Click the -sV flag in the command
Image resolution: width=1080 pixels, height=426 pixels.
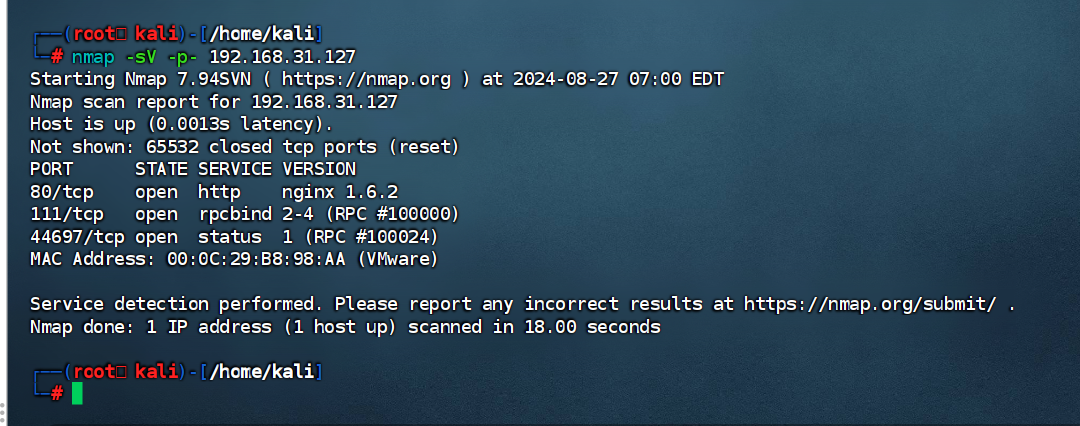click(140, 56)
